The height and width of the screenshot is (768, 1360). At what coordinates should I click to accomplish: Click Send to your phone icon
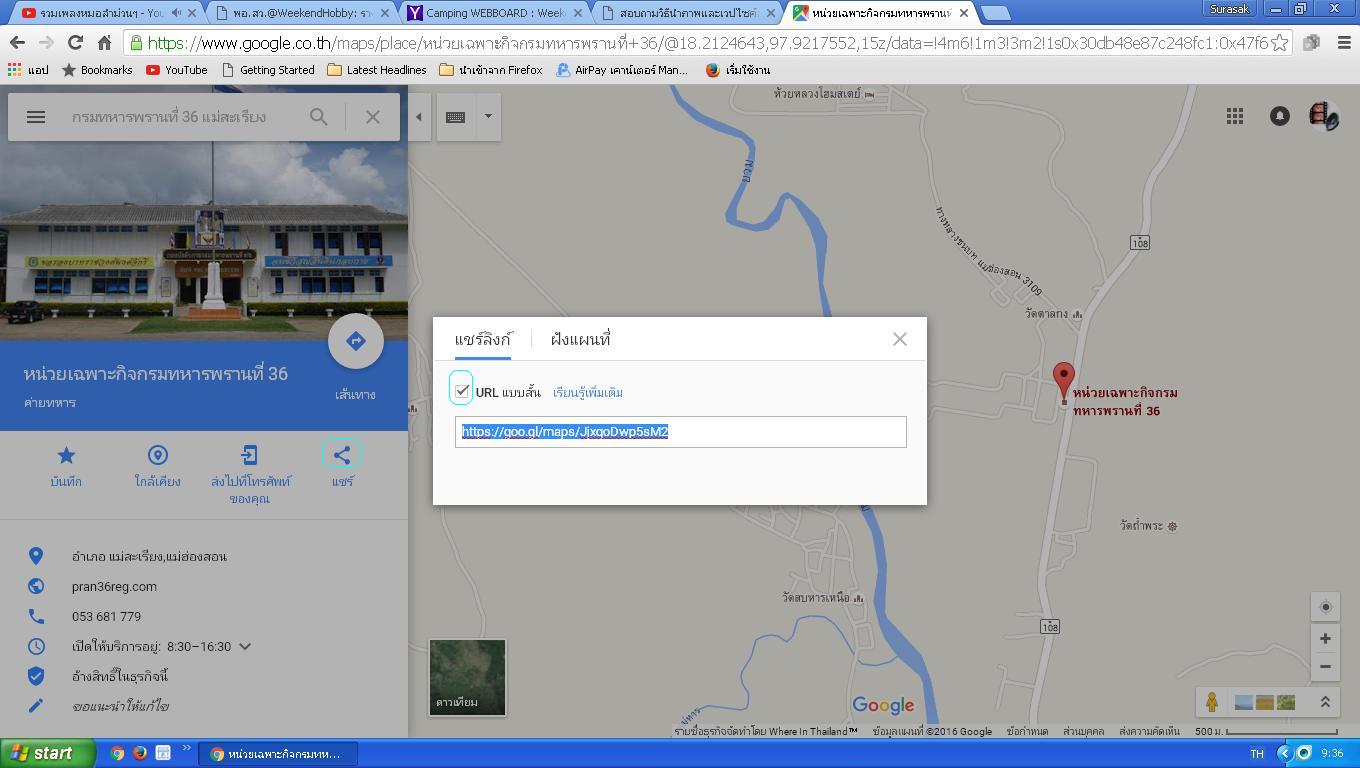coord(249,456)
